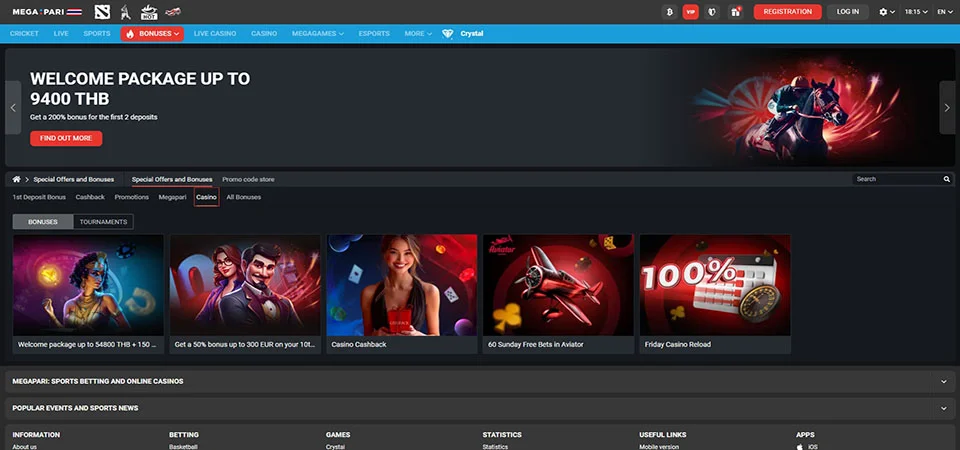Advance banner with right arrow
This screenshot has height=450, width=960.
(947, 107)
